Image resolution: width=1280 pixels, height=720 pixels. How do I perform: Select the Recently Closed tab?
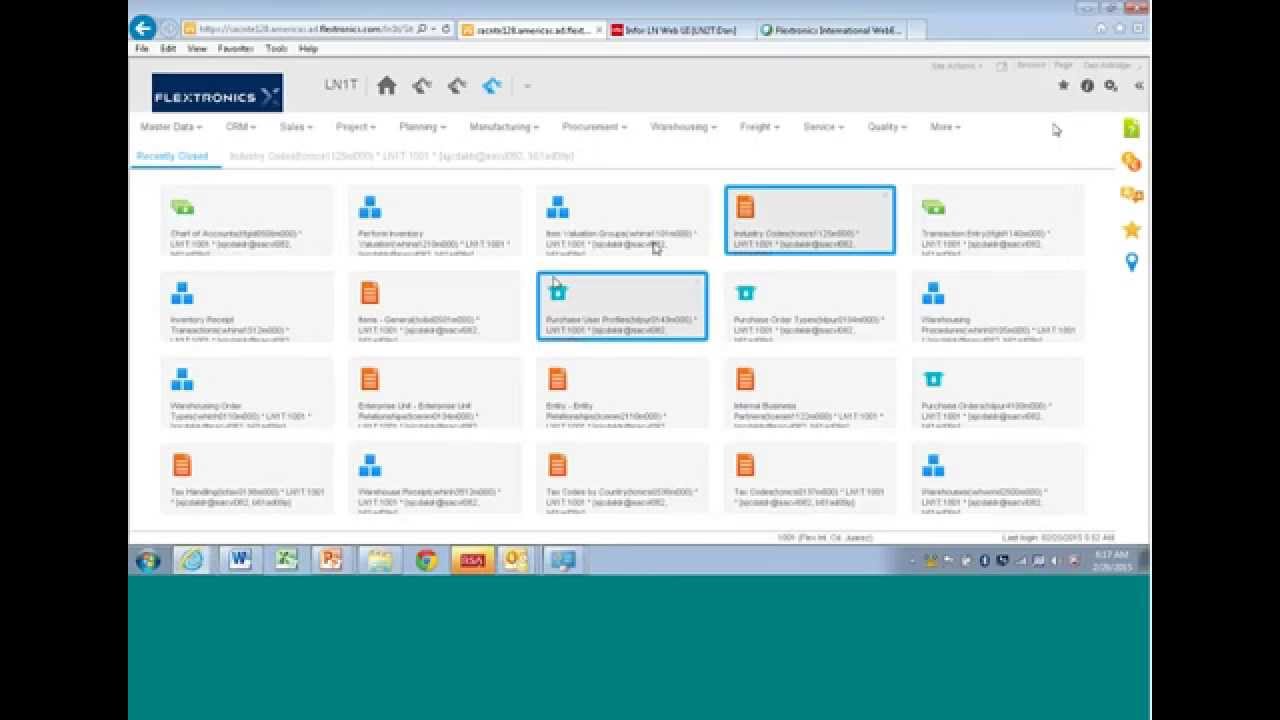(172, 156)
